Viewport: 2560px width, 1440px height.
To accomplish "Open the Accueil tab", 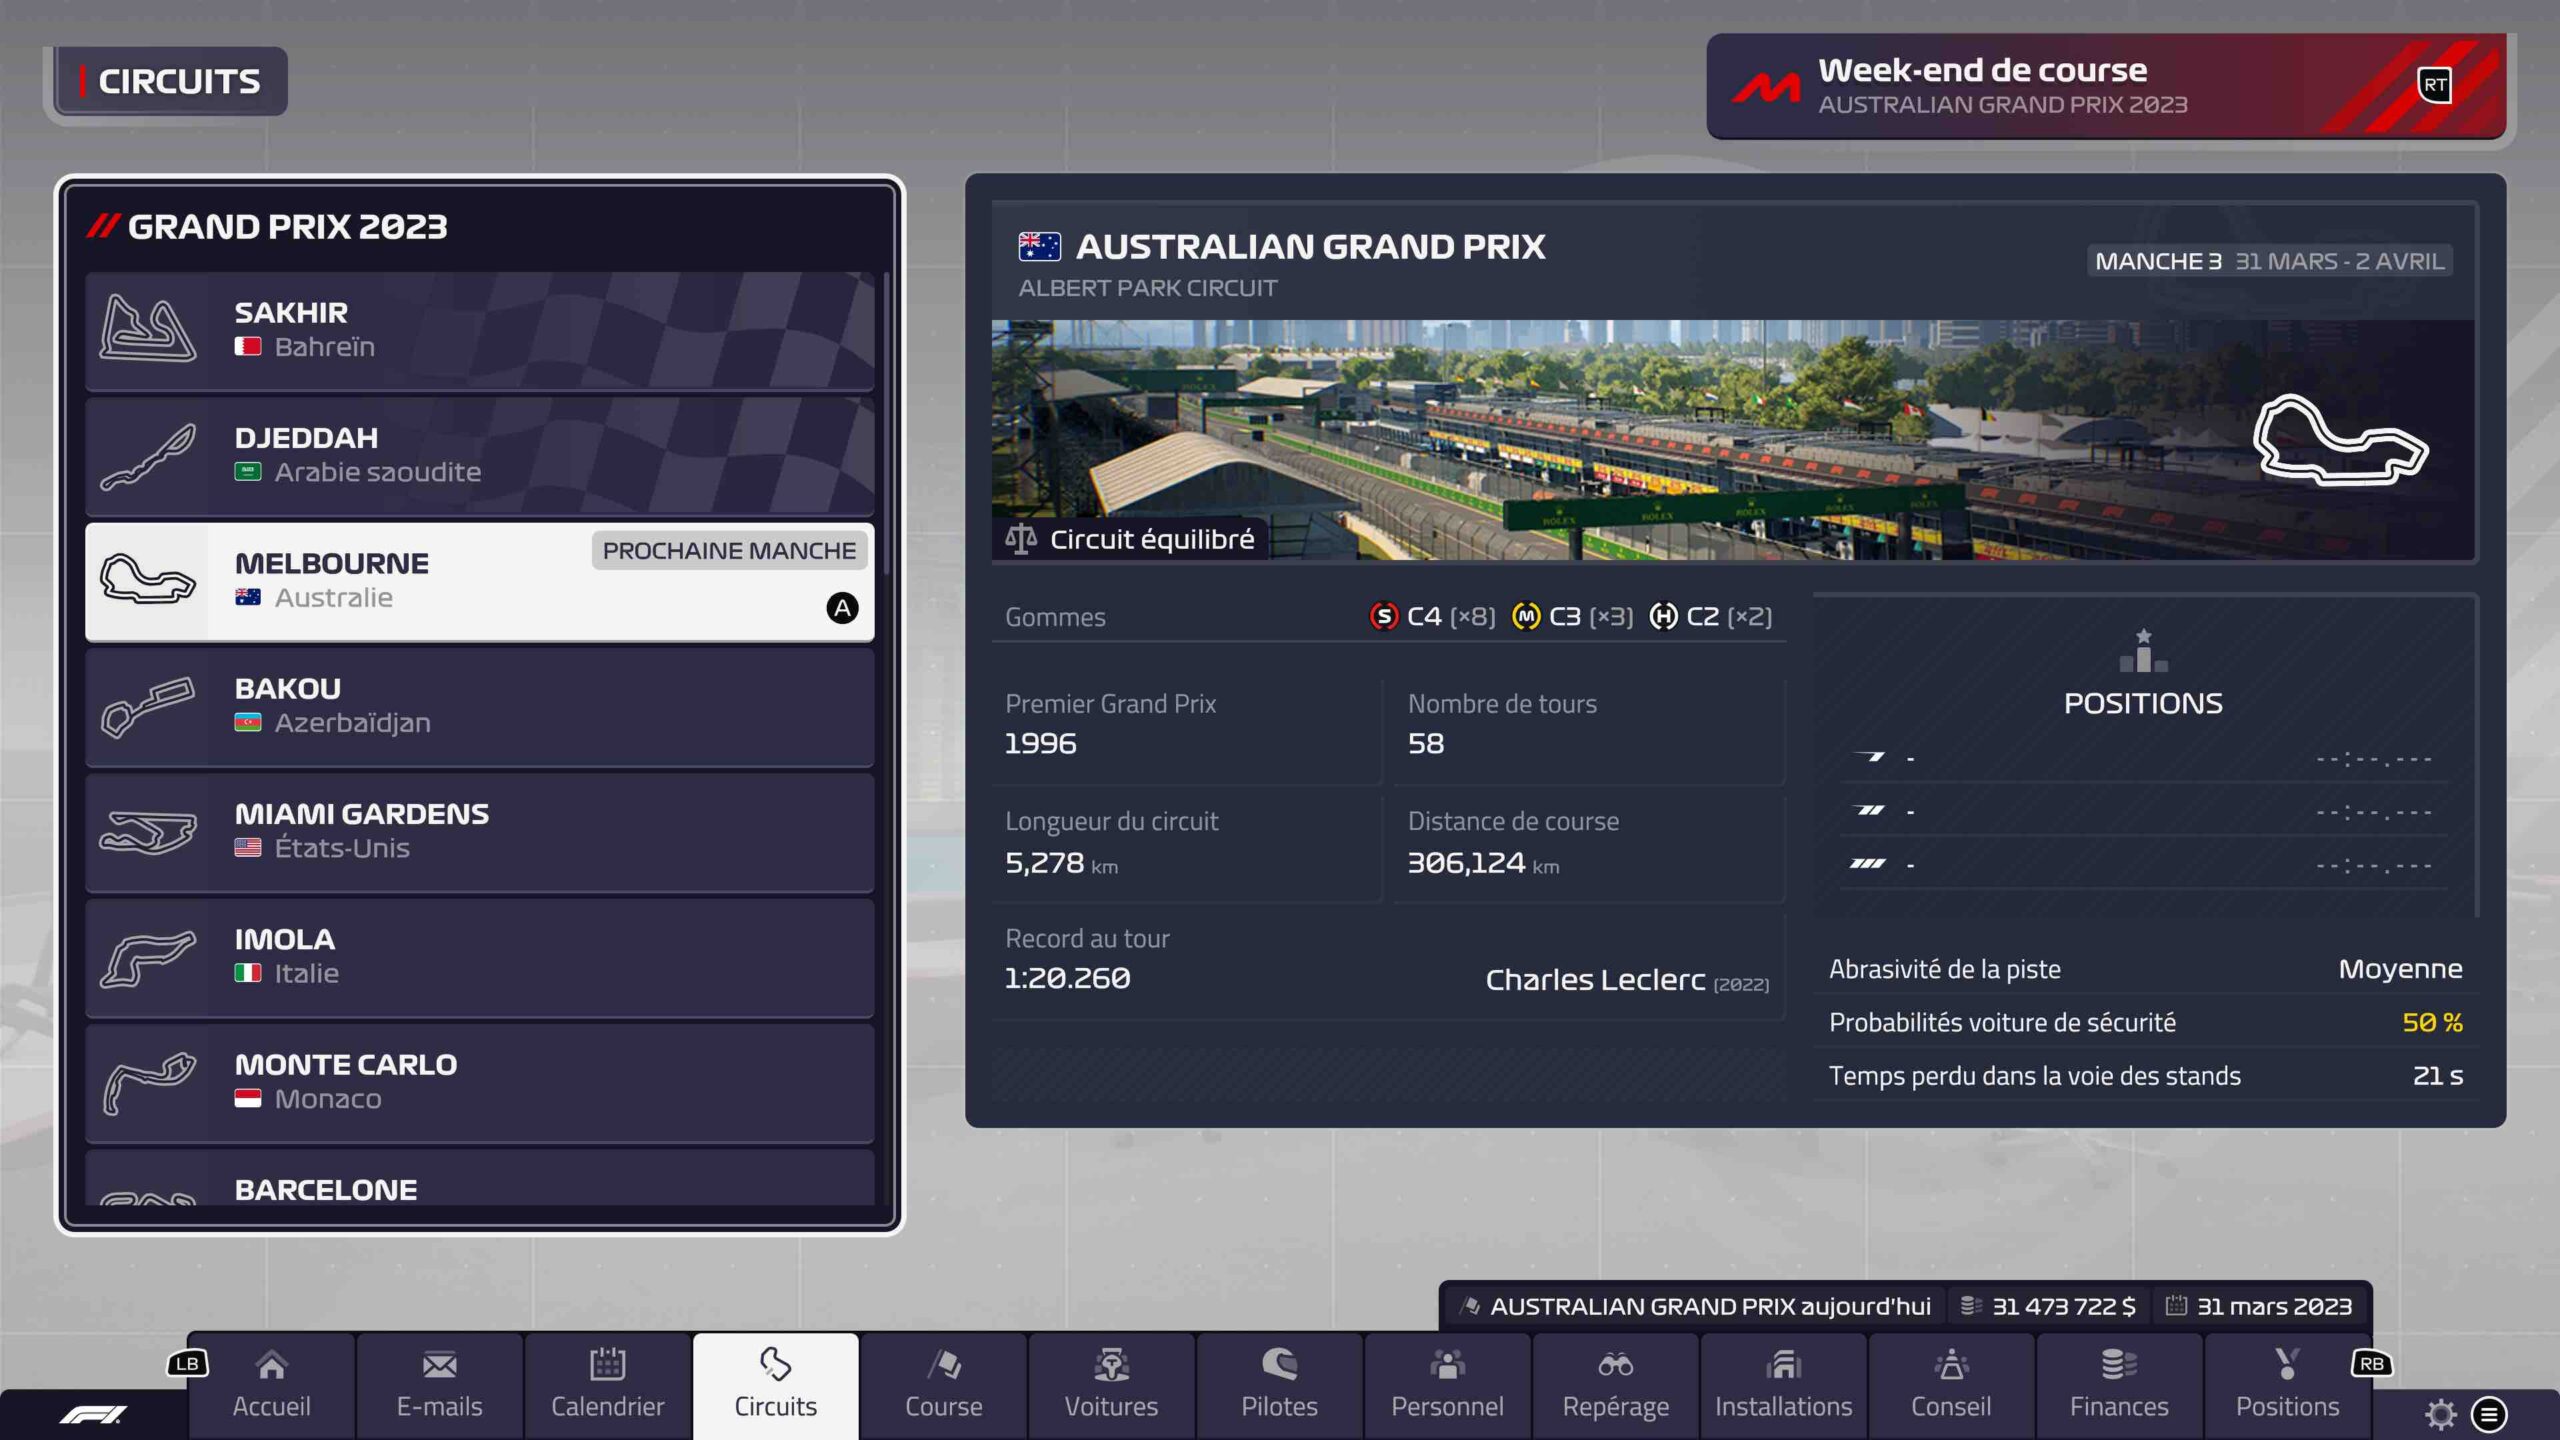I will click(271, 1386).
